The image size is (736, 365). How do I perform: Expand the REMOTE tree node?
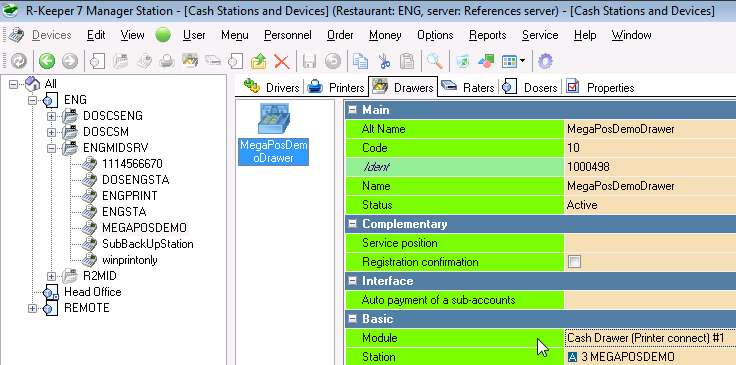(32, 308)
